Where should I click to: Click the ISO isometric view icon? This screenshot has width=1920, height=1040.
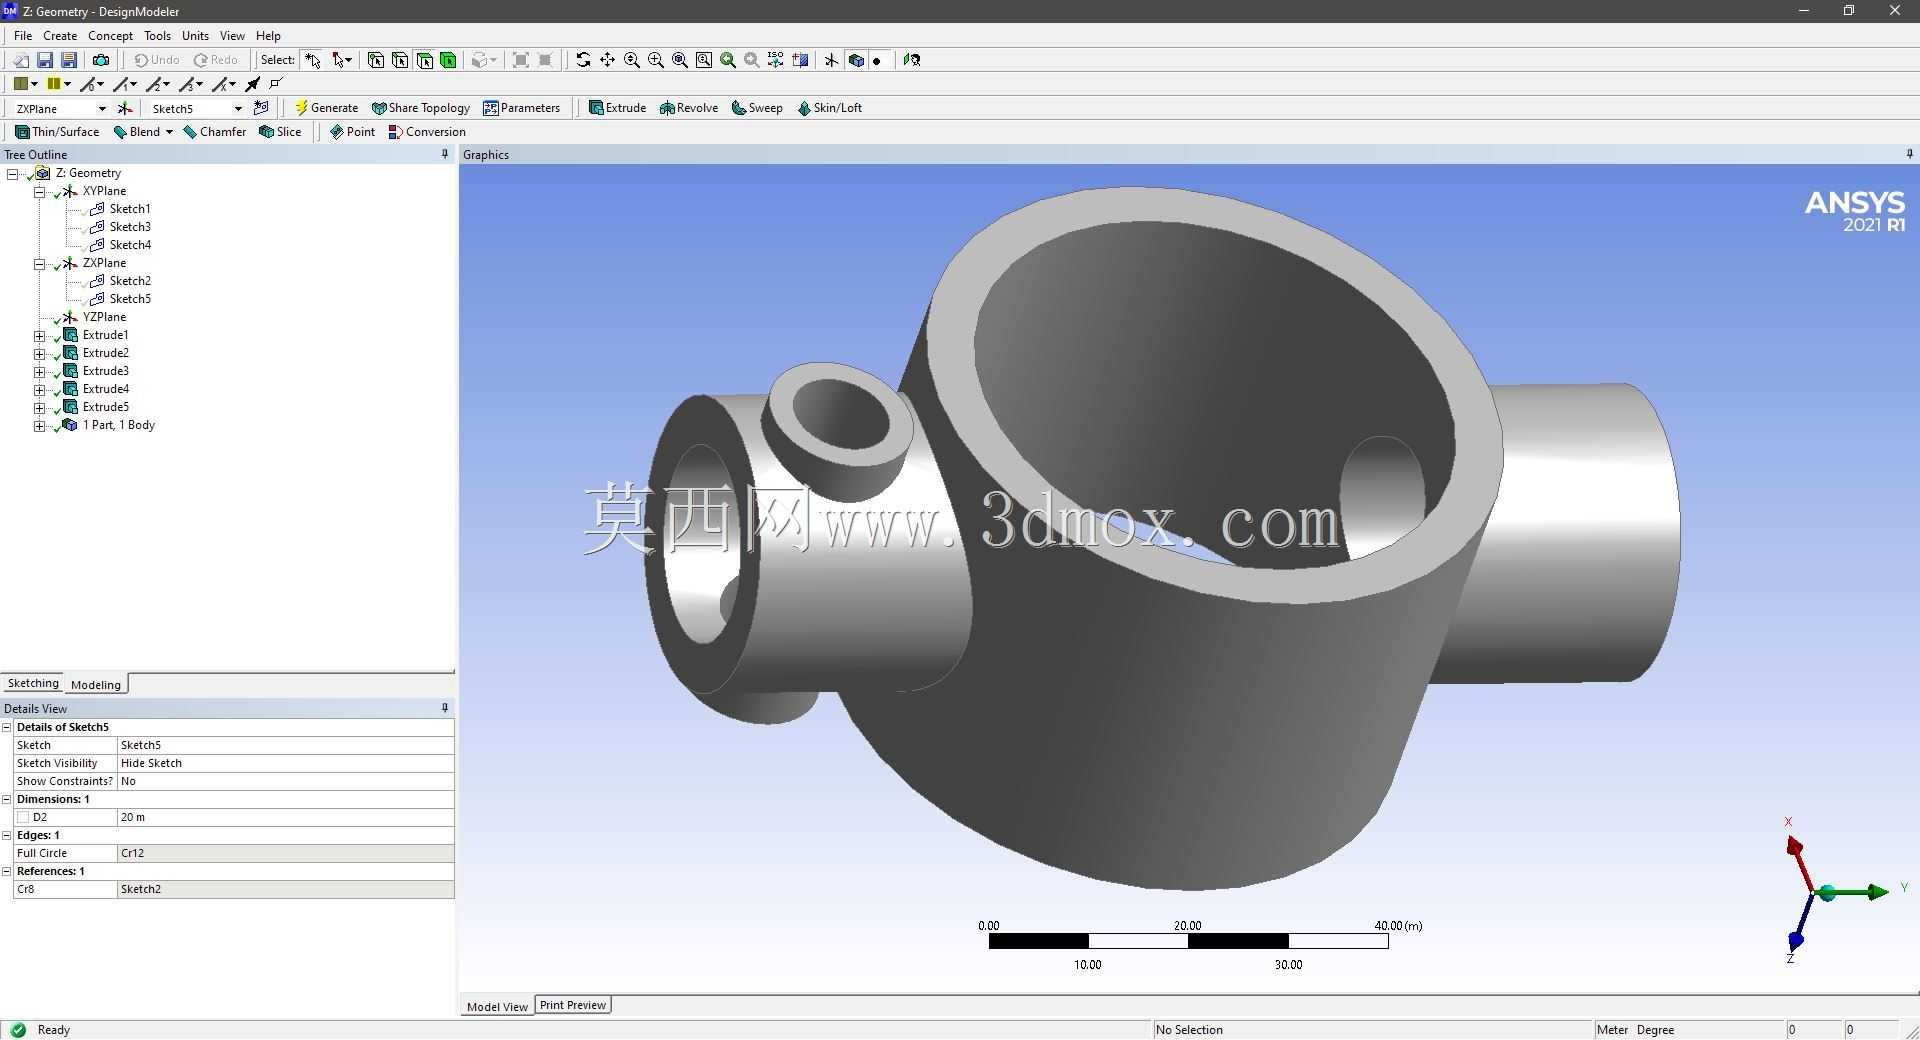pos(776,60)
